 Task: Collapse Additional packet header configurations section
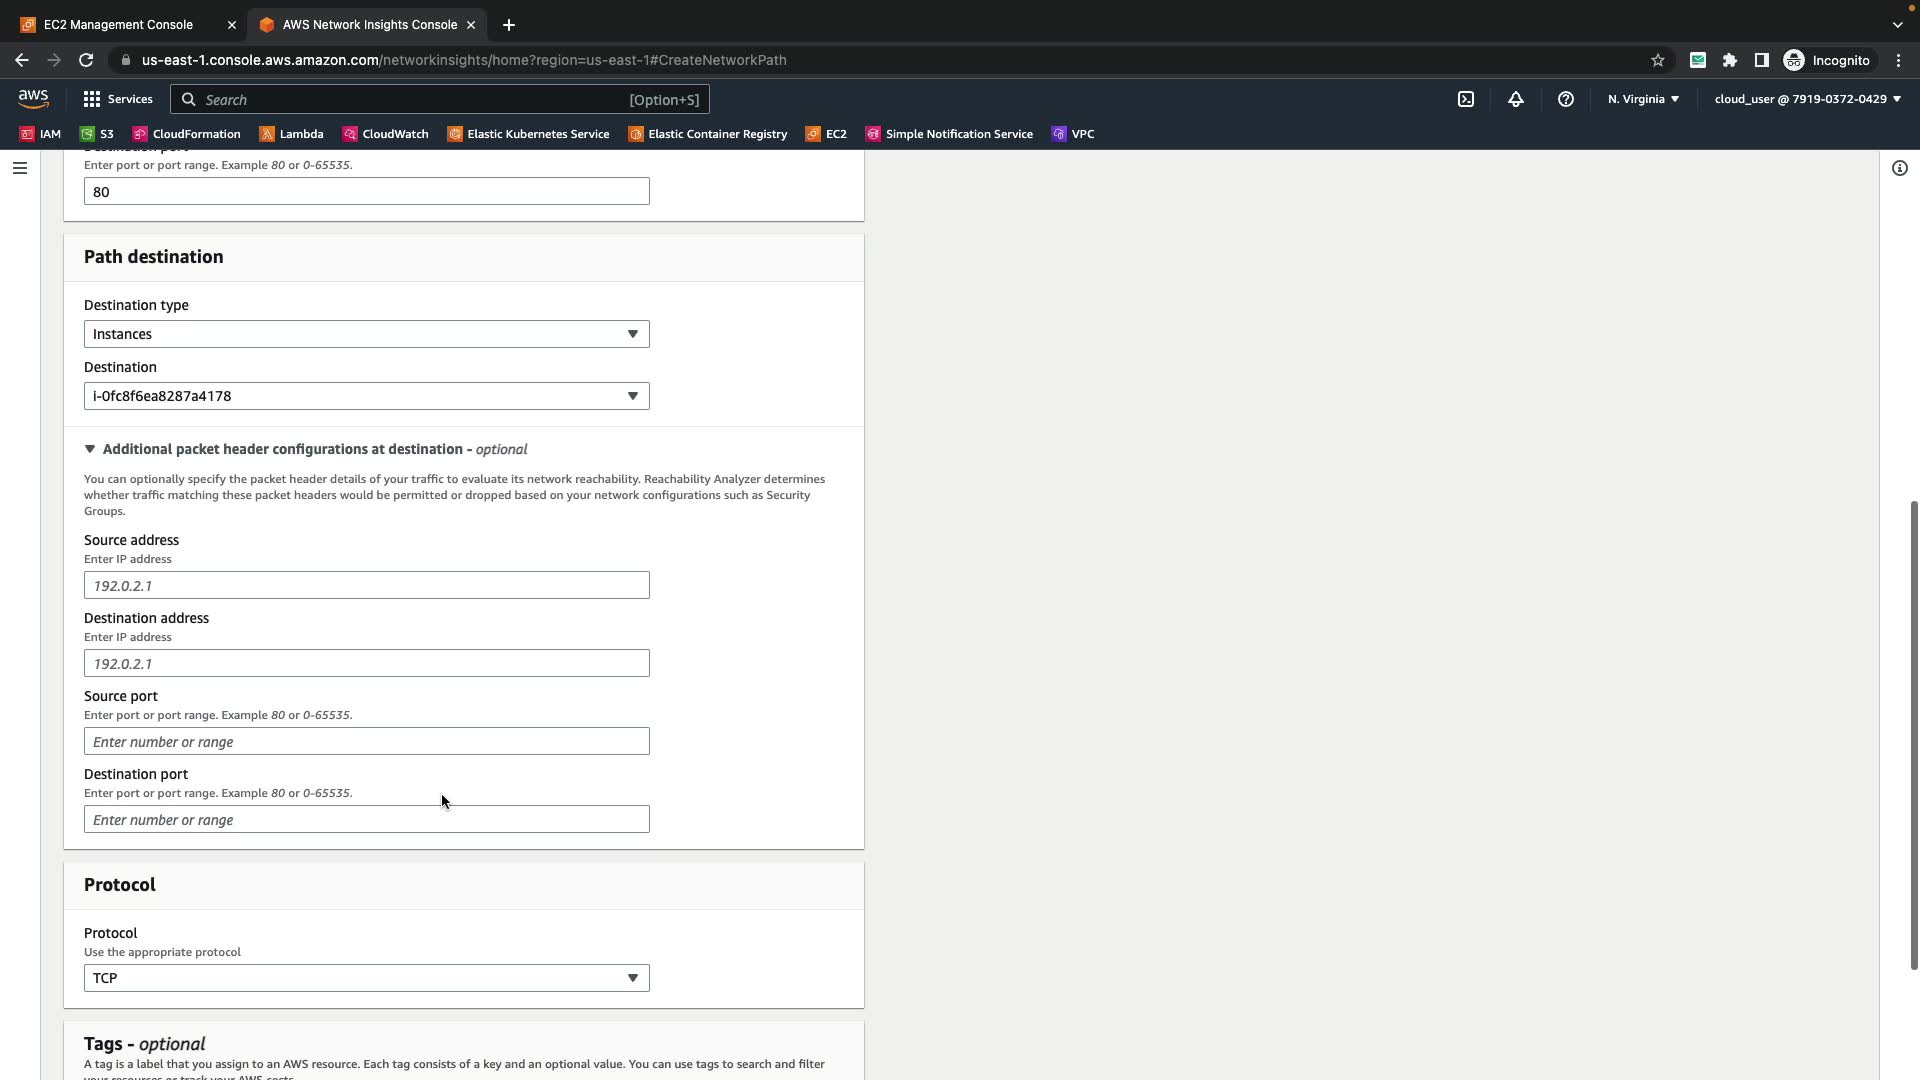point(90,450)
